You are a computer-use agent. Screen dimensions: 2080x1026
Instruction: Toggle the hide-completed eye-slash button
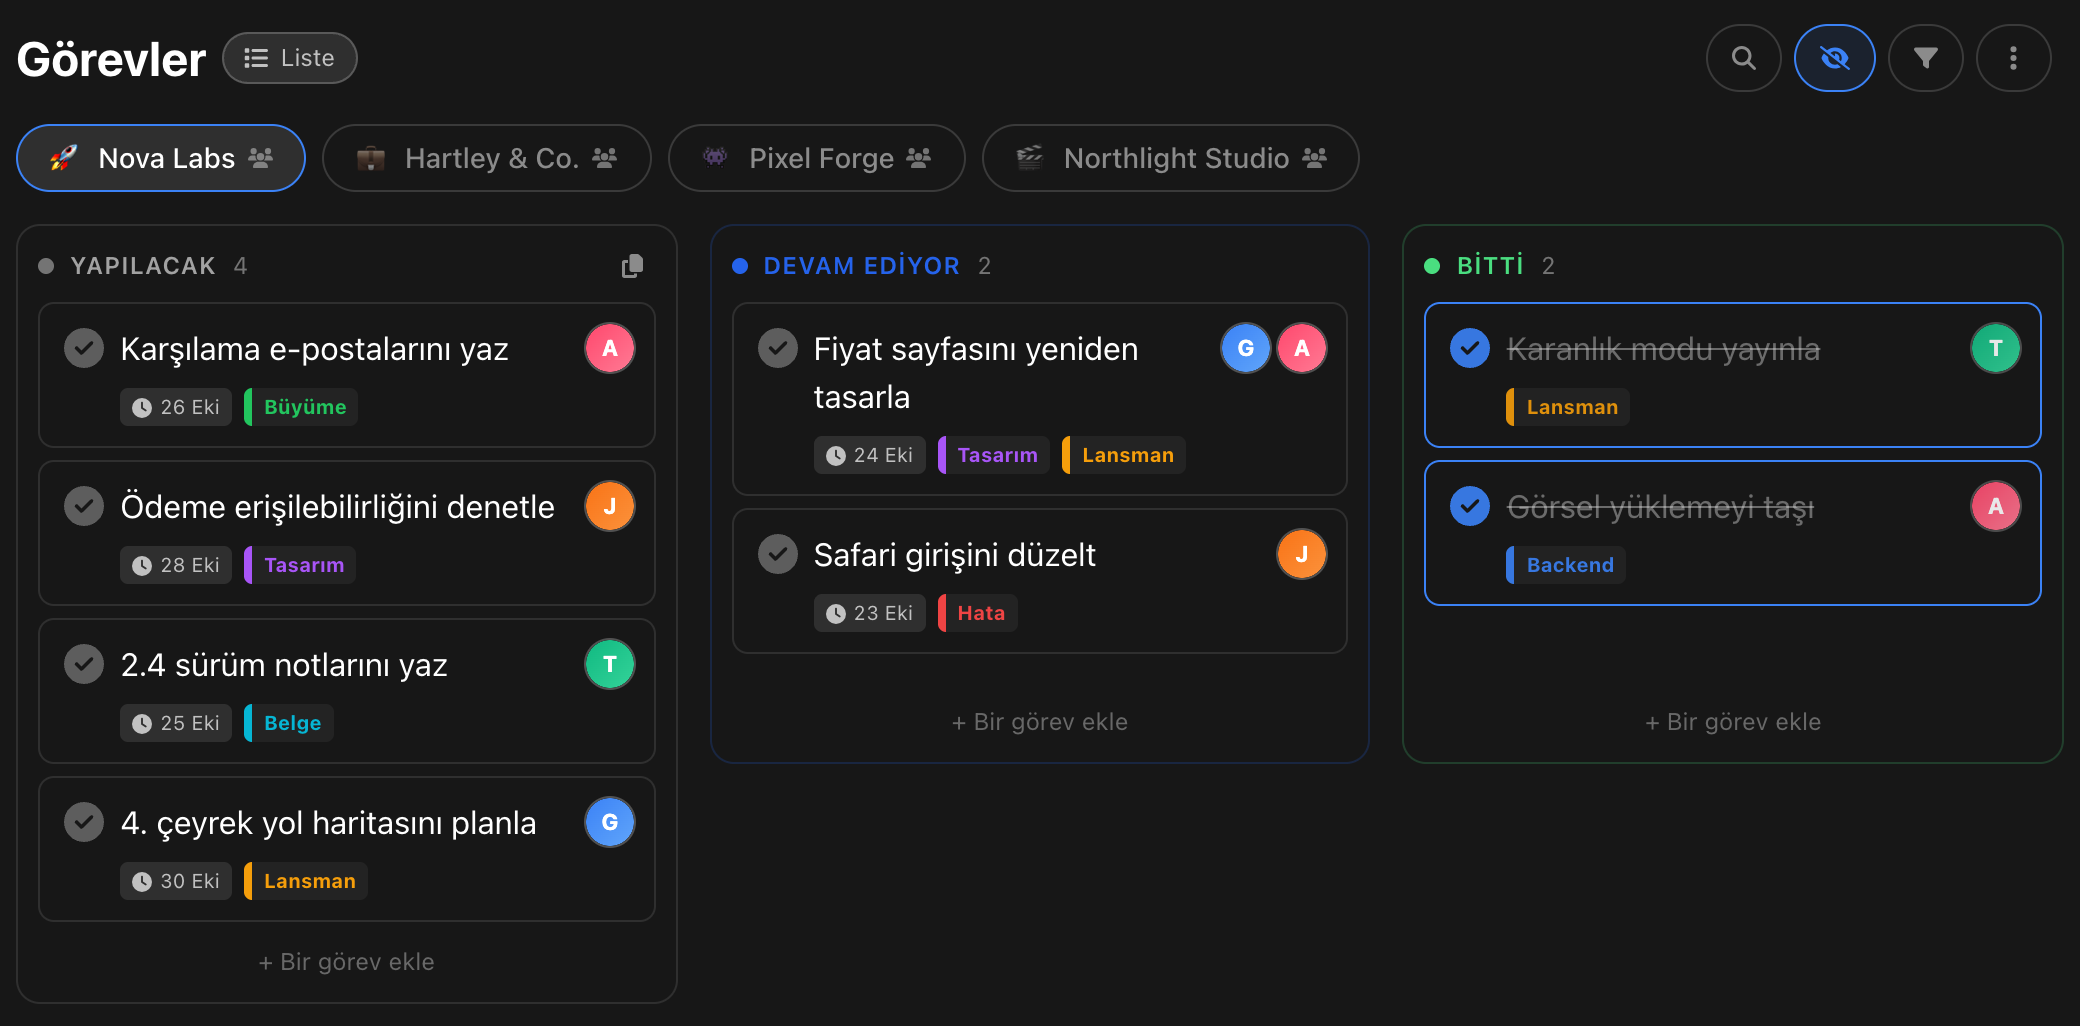(1834, 58)
